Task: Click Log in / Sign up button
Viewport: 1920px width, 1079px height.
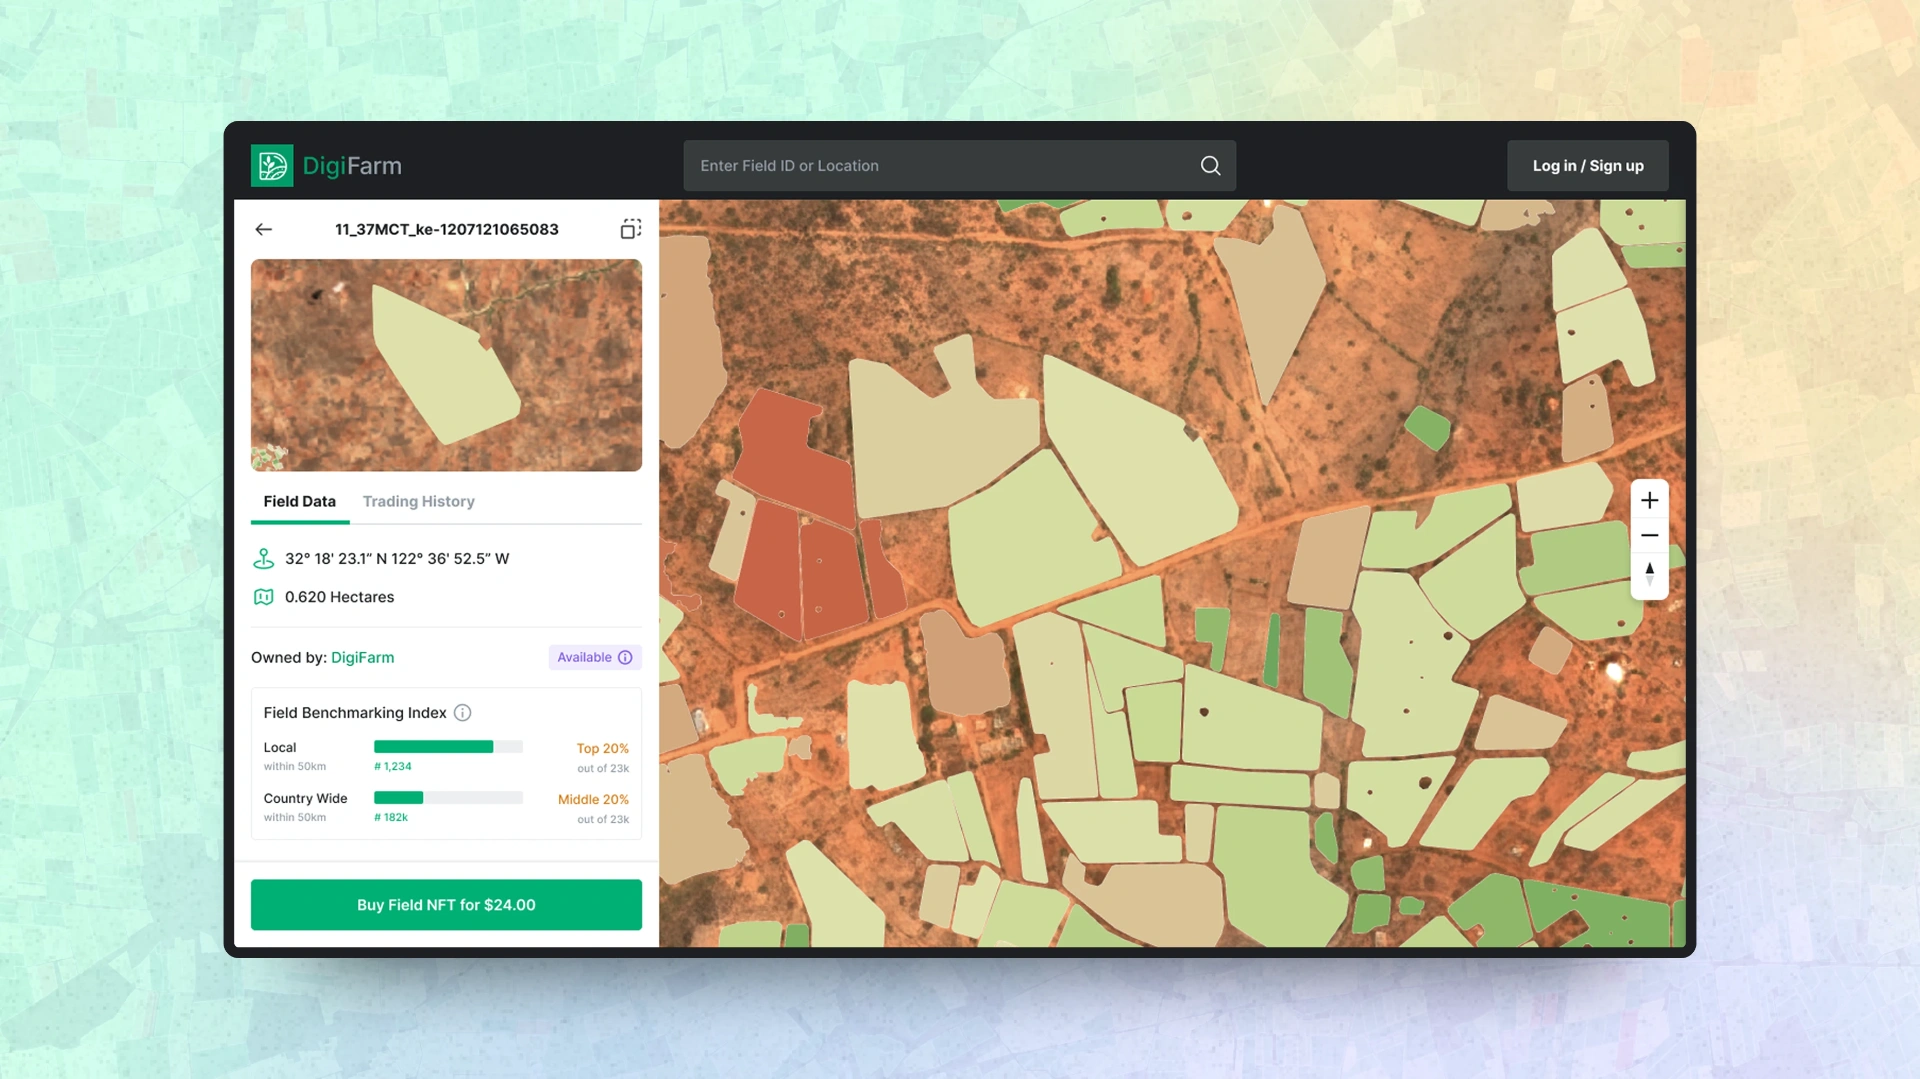Action: pos(1587,166)
